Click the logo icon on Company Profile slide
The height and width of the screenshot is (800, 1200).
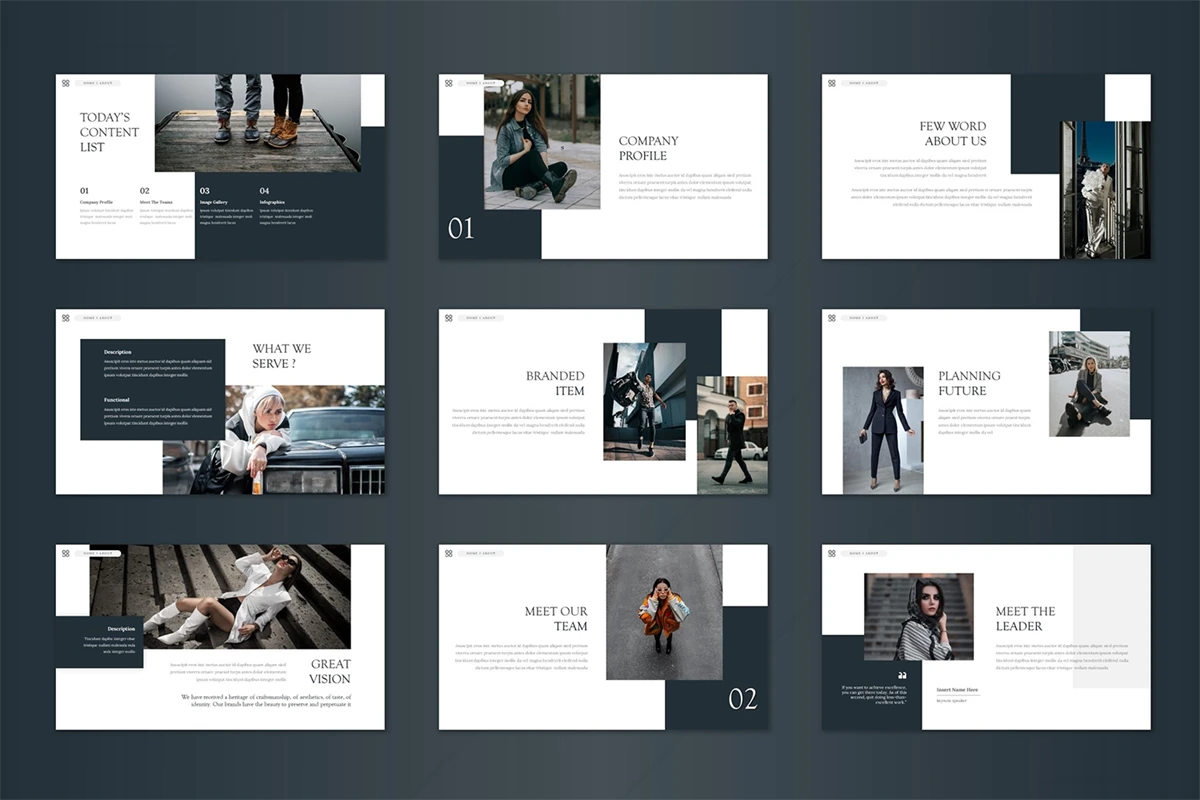[x=449, y=83]
